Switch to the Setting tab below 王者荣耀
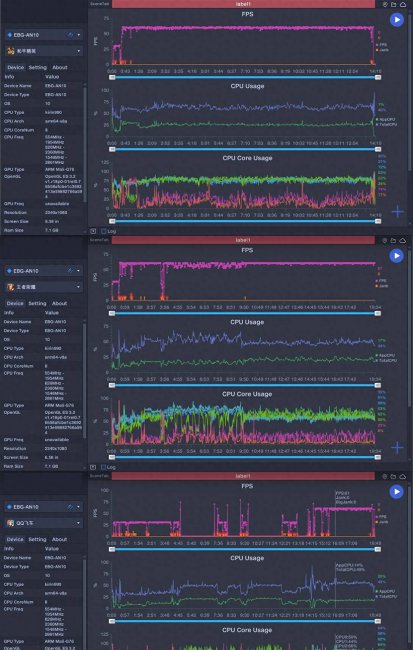The image size is (413, 650). 37,303
